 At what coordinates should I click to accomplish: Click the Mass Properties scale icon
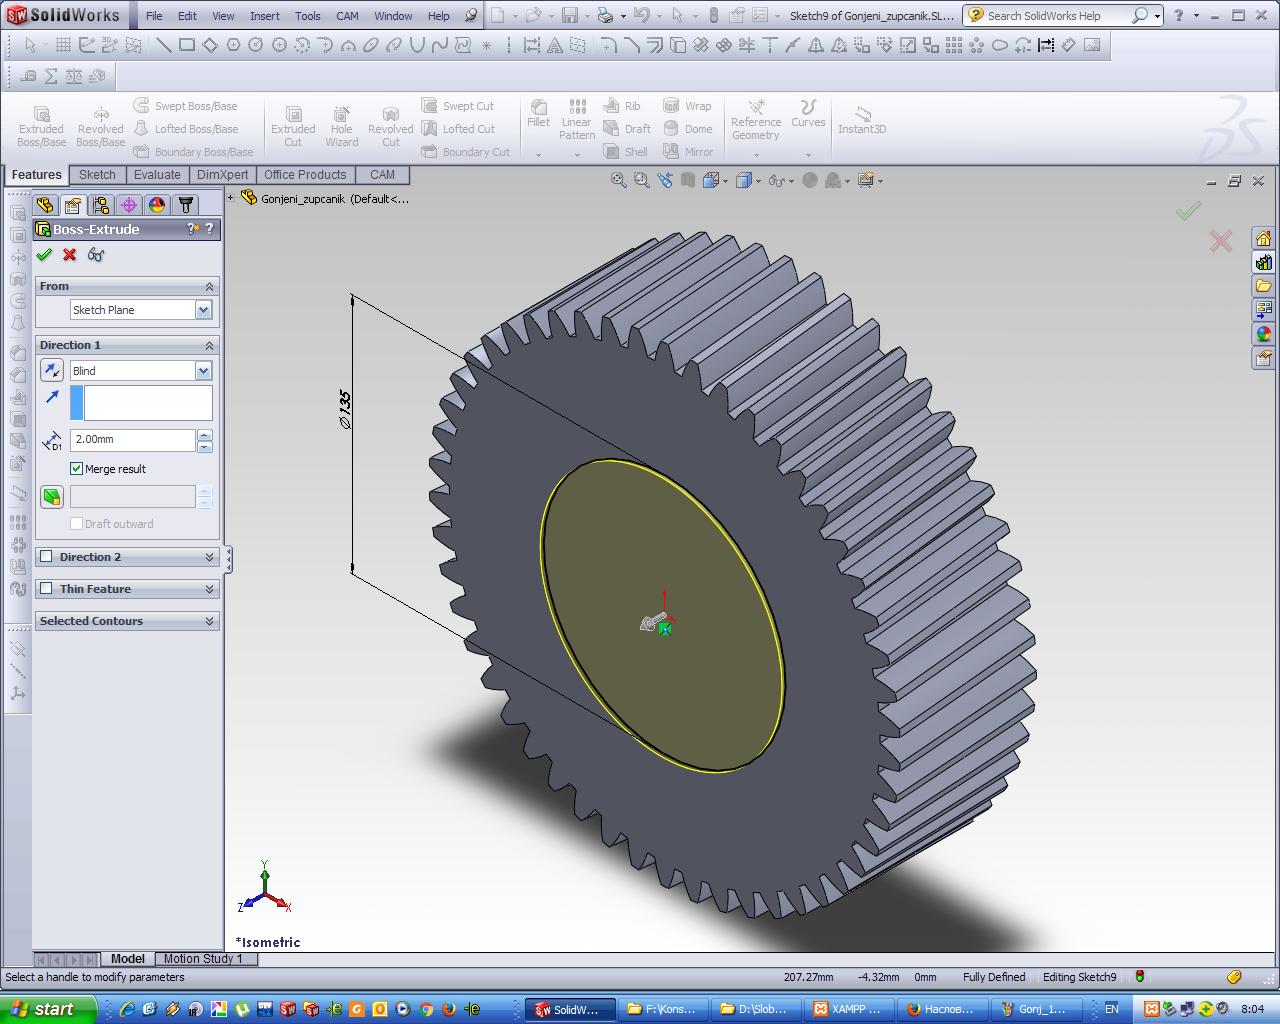tap(73, 76)
